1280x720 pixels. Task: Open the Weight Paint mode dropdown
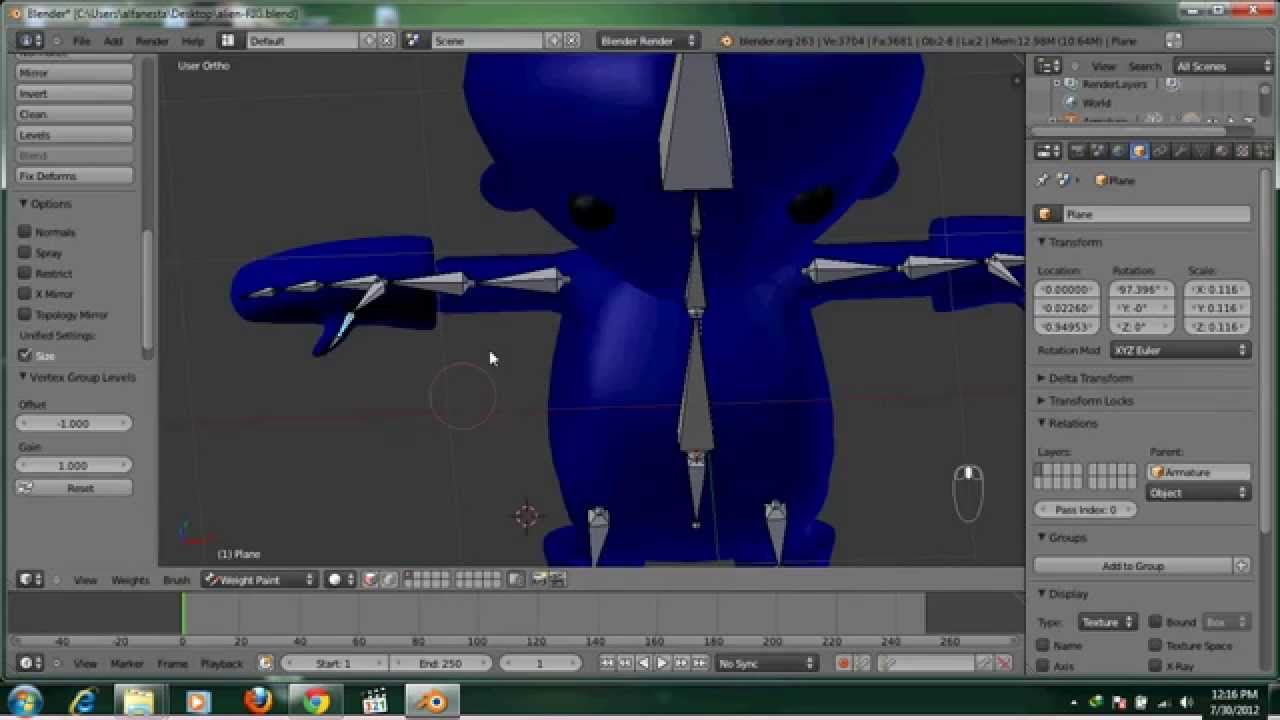point(260,579)
